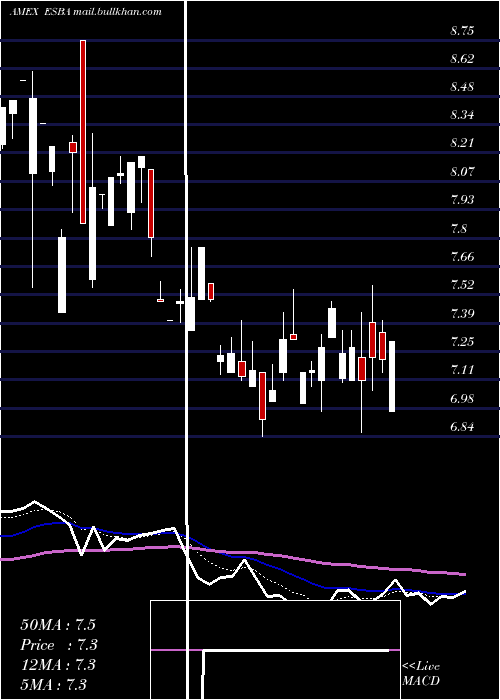Select the 8.62 price axis label
500x700 pixels.
(x=462, y=58)
